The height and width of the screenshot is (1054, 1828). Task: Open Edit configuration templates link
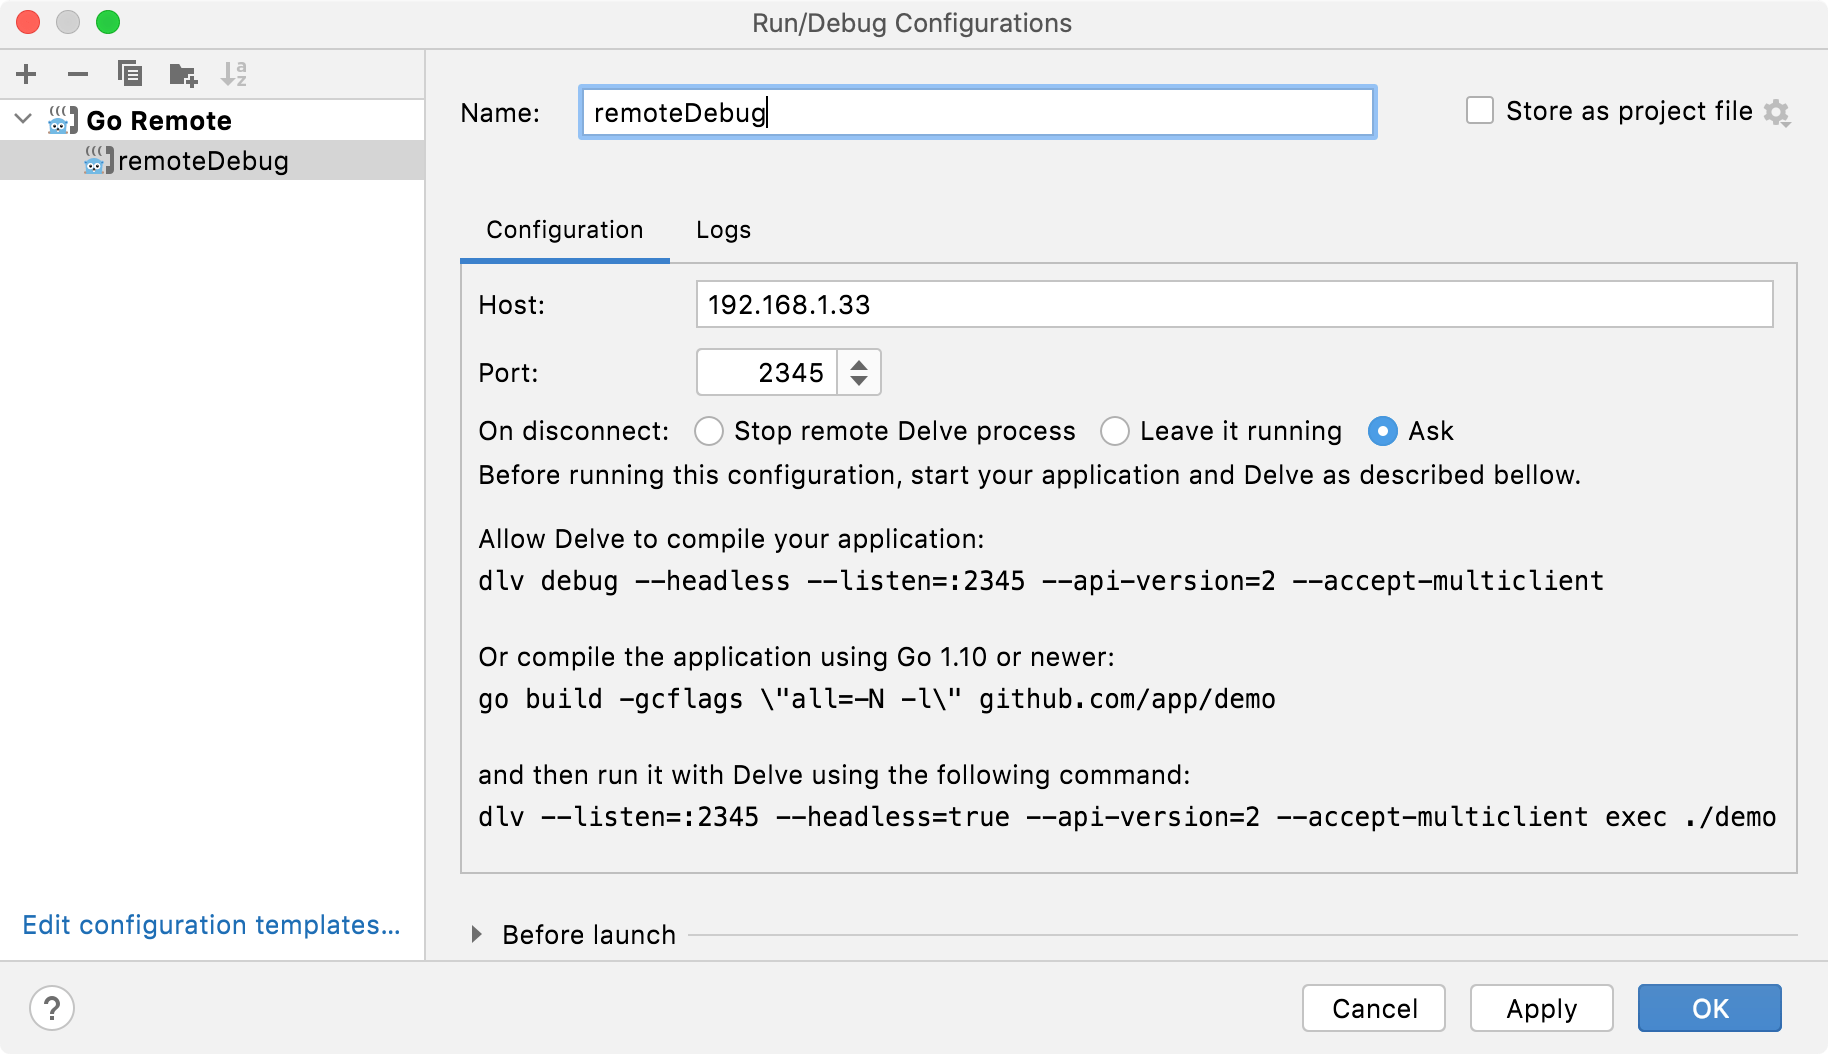(x=211, y=925)
